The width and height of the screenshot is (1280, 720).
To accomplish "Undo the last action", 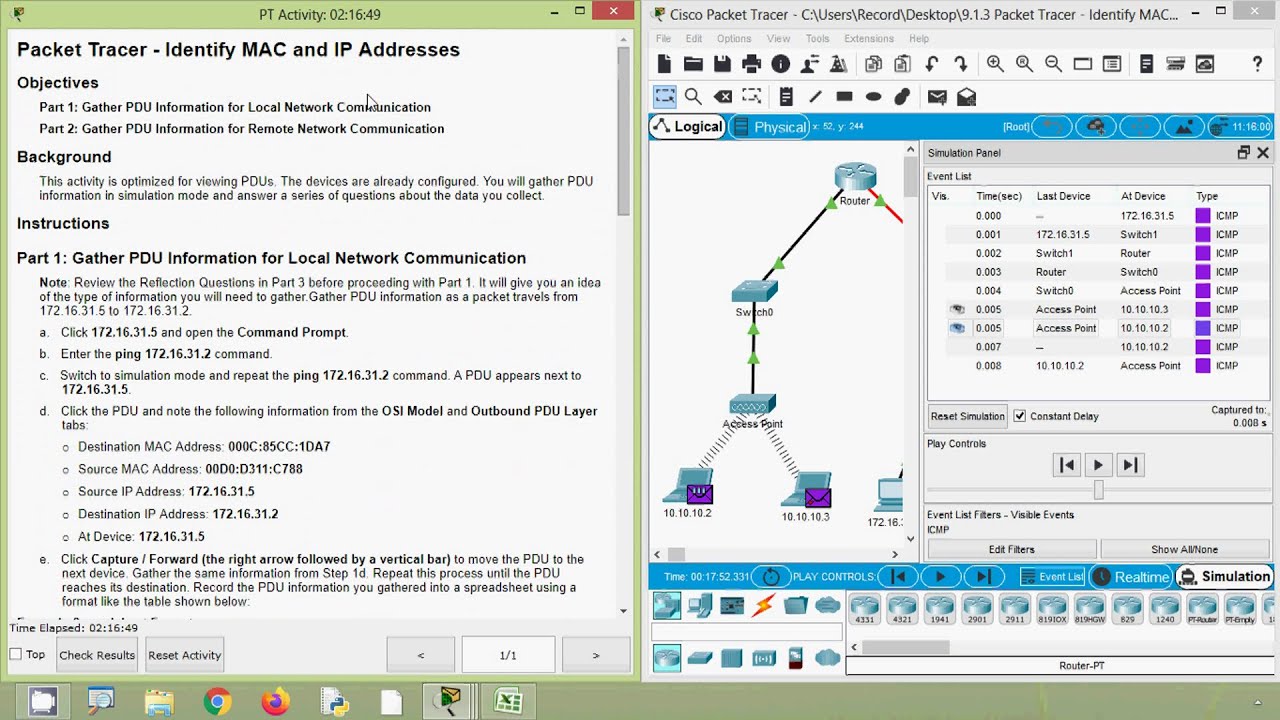I will tap(931, 64).
